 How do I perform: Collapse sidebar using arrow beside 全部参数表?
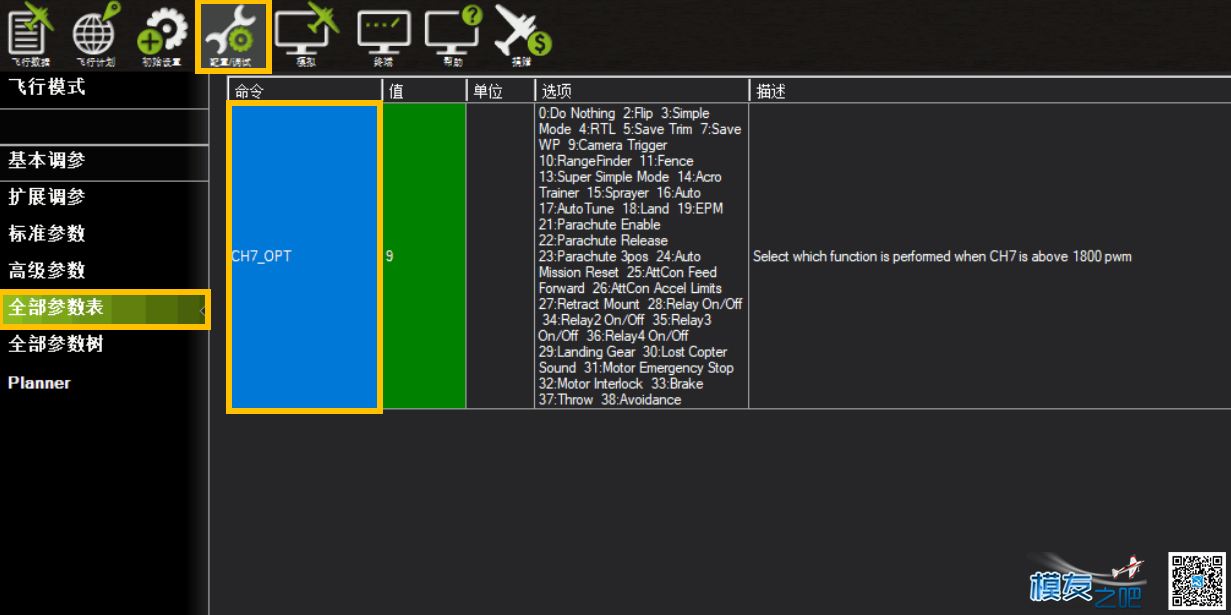pyautogui.click(x=202, y=311)
